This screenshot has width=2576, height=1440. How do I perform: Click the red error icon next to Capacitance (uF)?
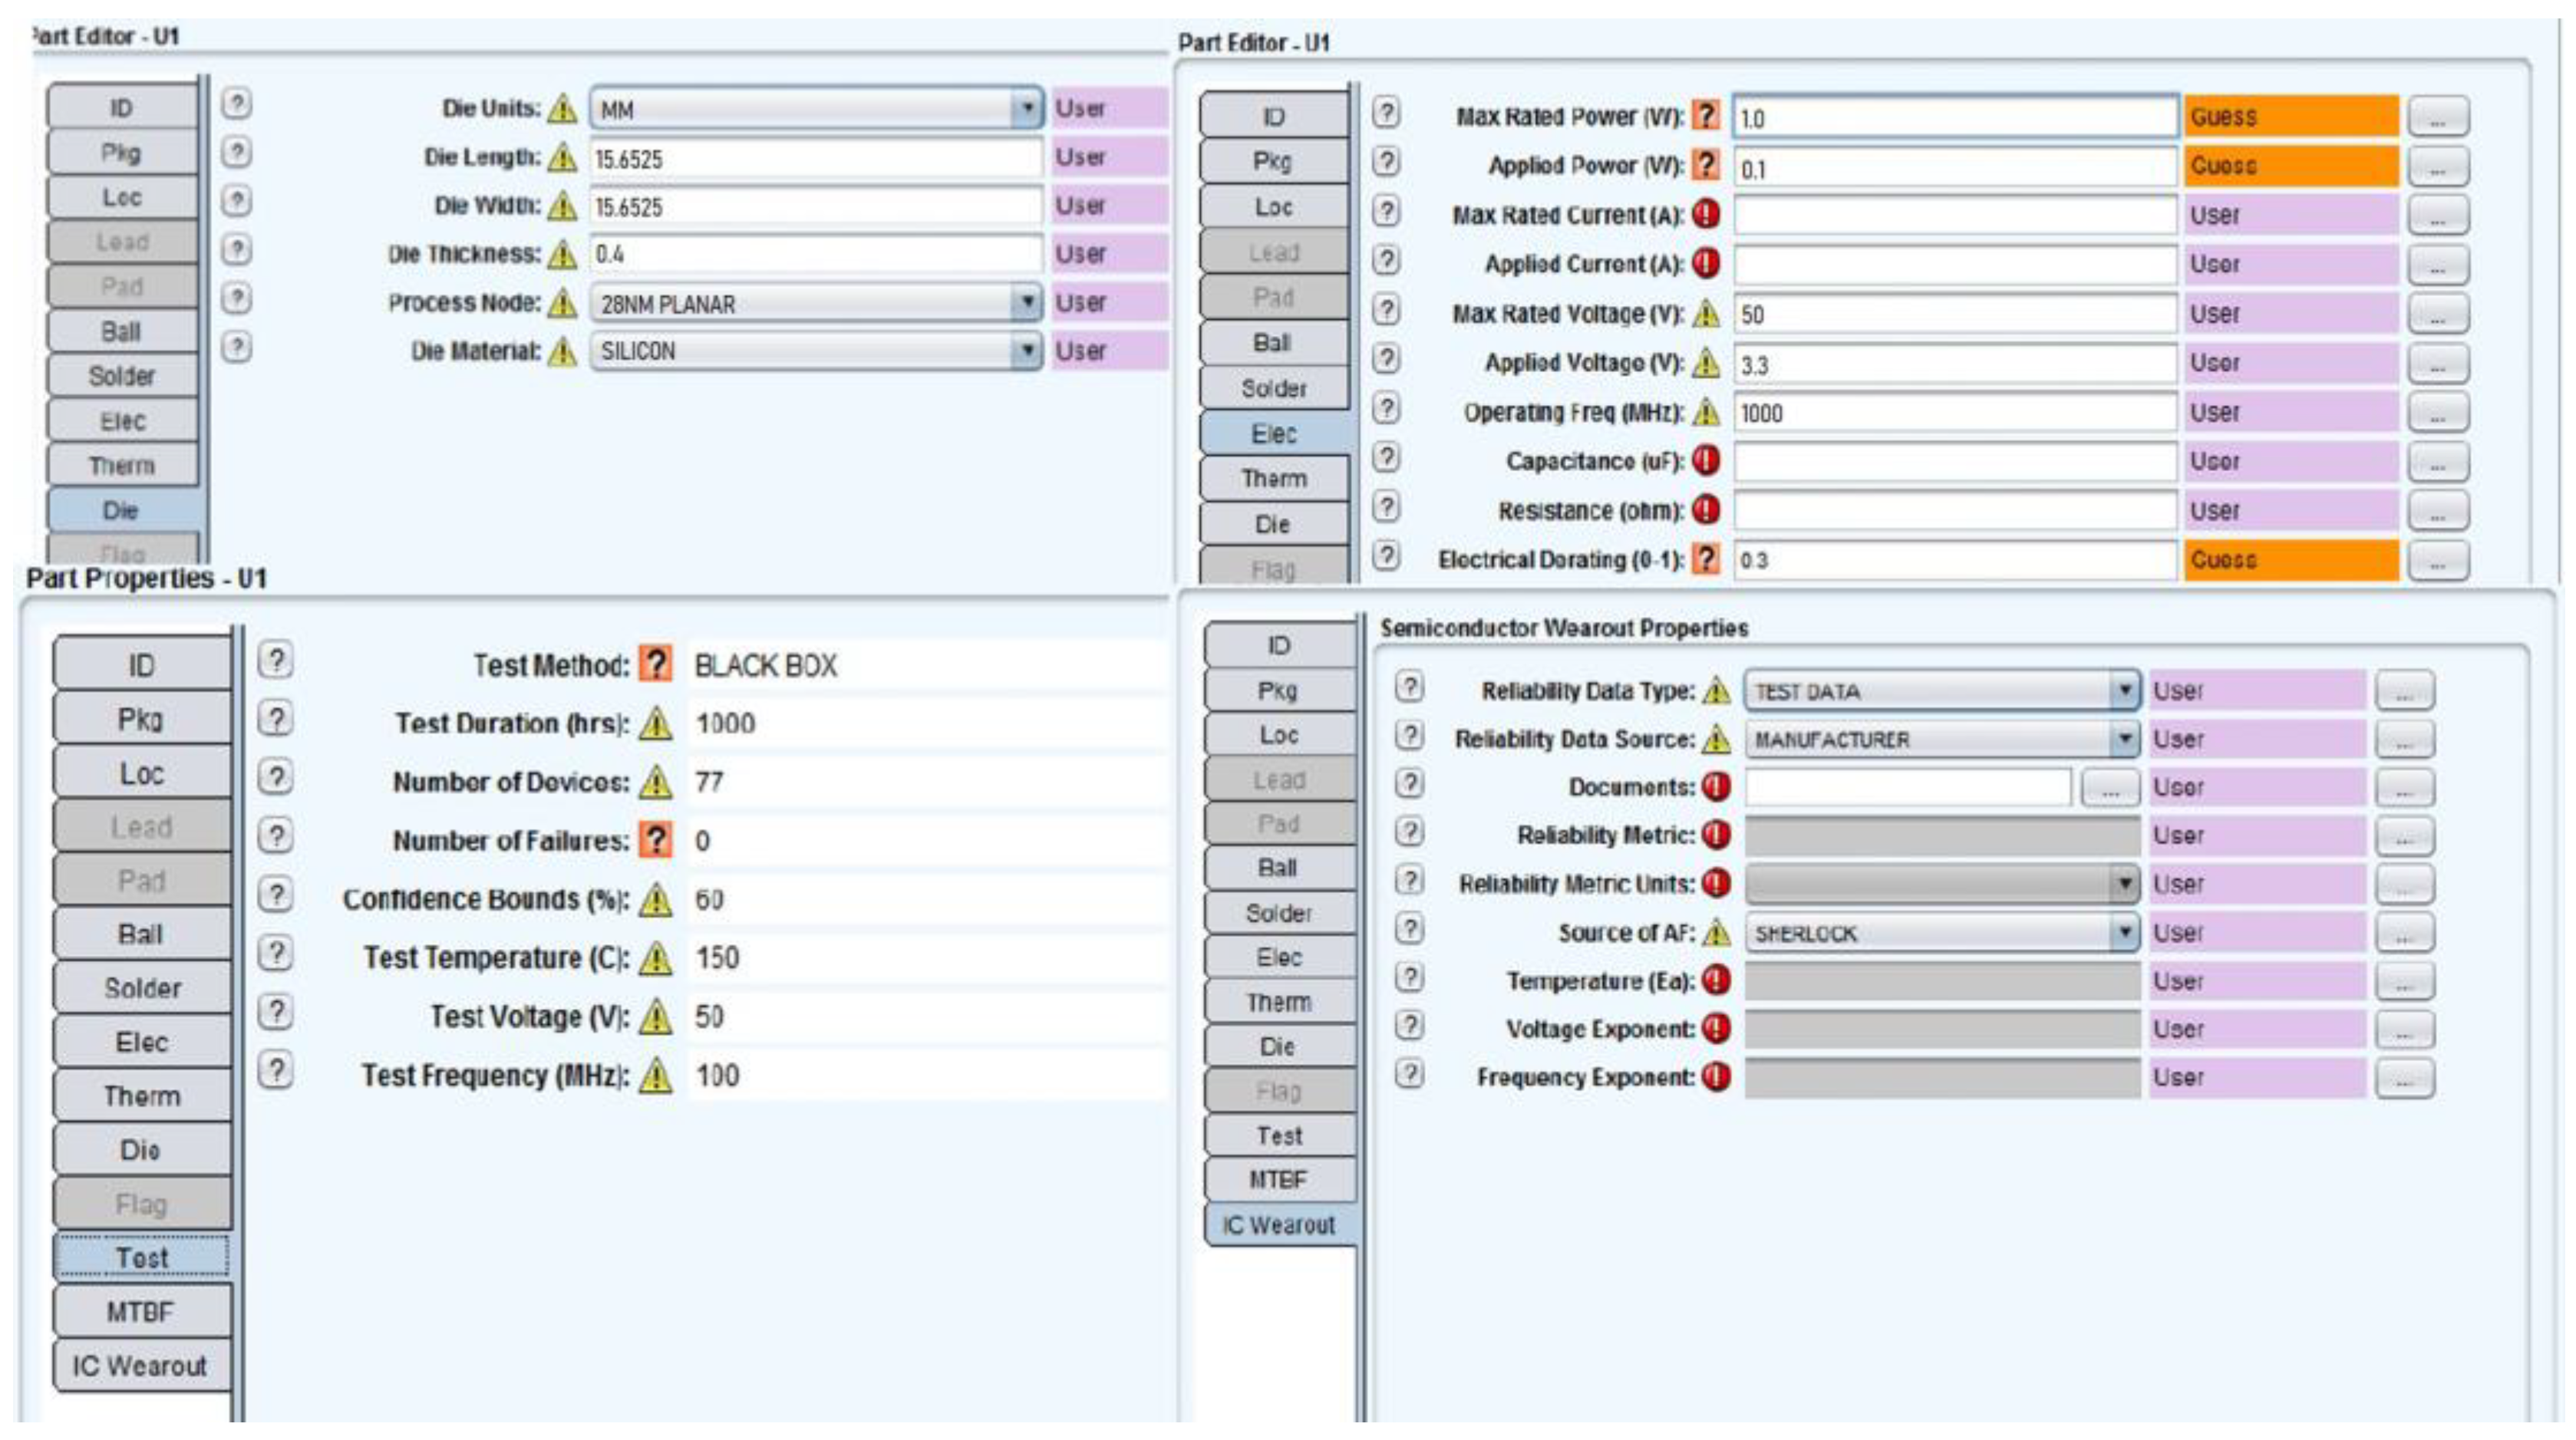point(1706,460)
